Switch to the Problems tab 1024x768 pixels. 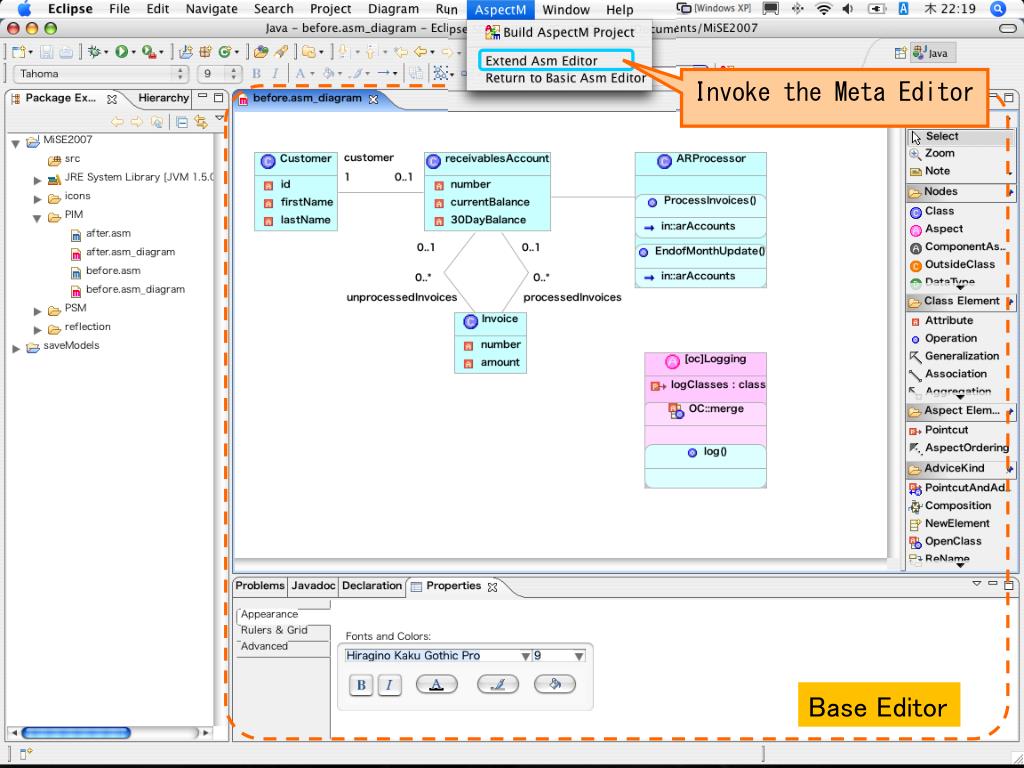coord(260,586)
